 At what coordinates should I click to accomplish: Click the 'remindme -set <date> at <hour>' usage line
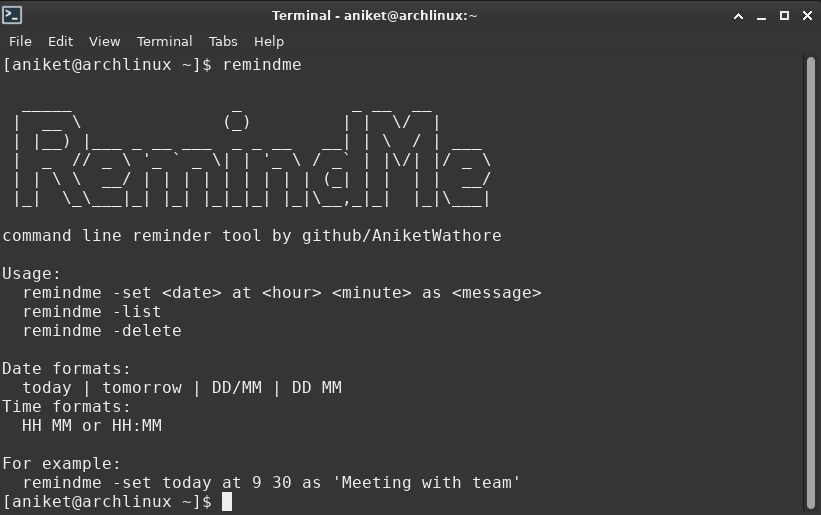tap(282, 293)
